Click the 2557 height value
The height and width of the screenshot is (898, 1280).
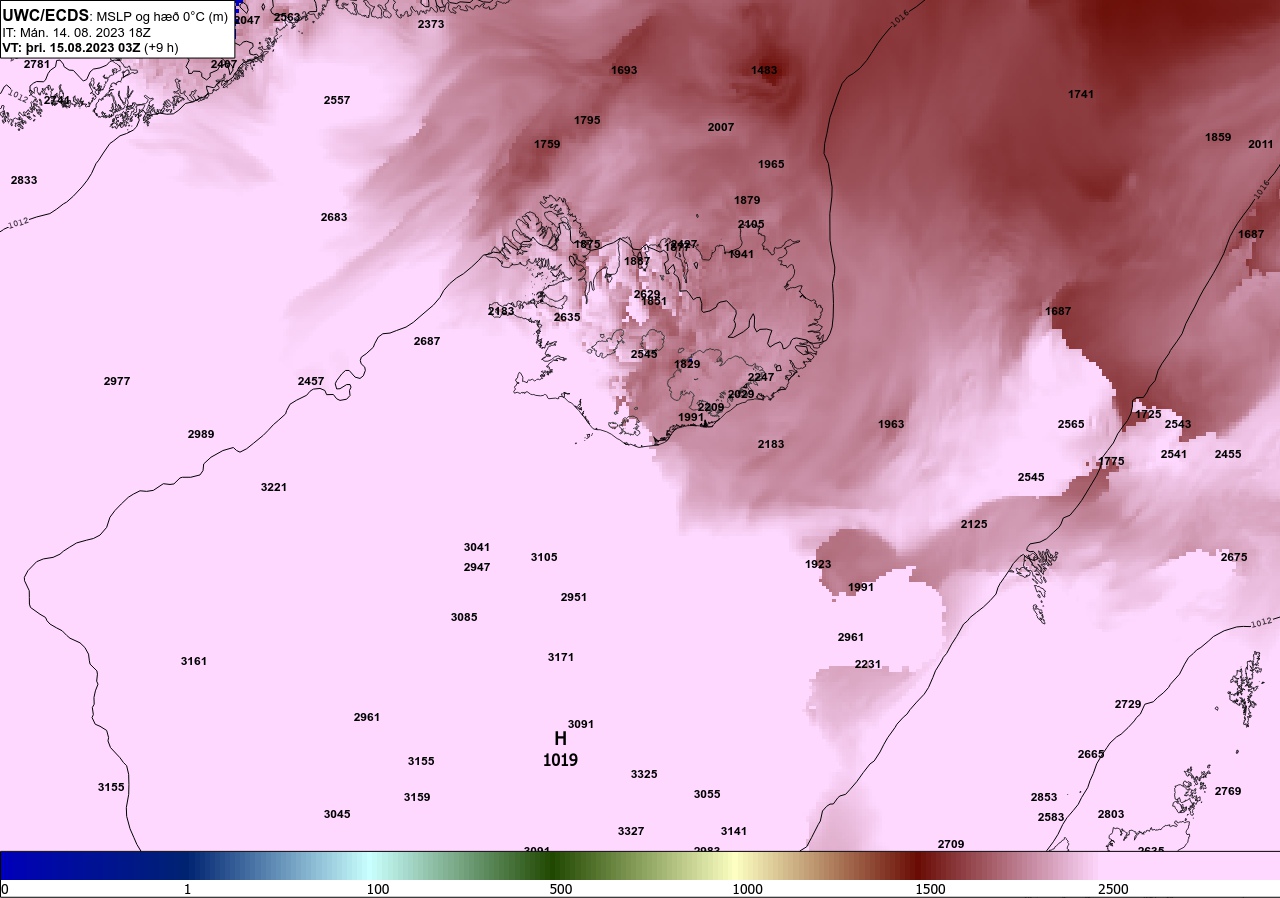click(337, 100)
